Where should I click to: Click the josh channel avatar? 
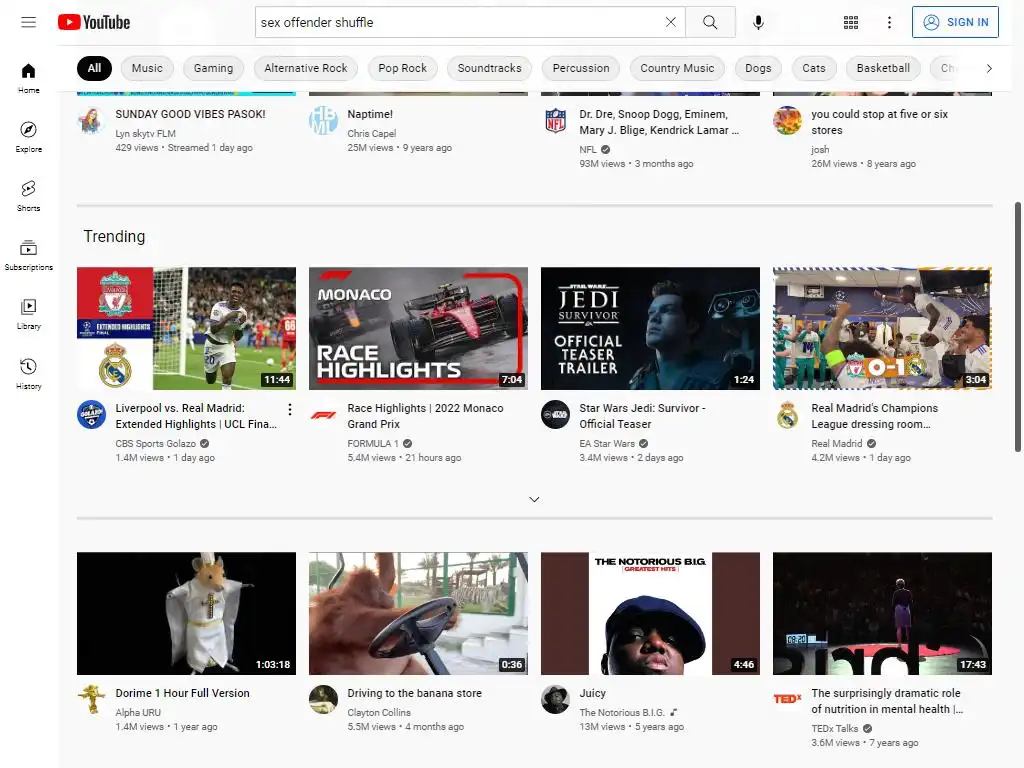788,120
